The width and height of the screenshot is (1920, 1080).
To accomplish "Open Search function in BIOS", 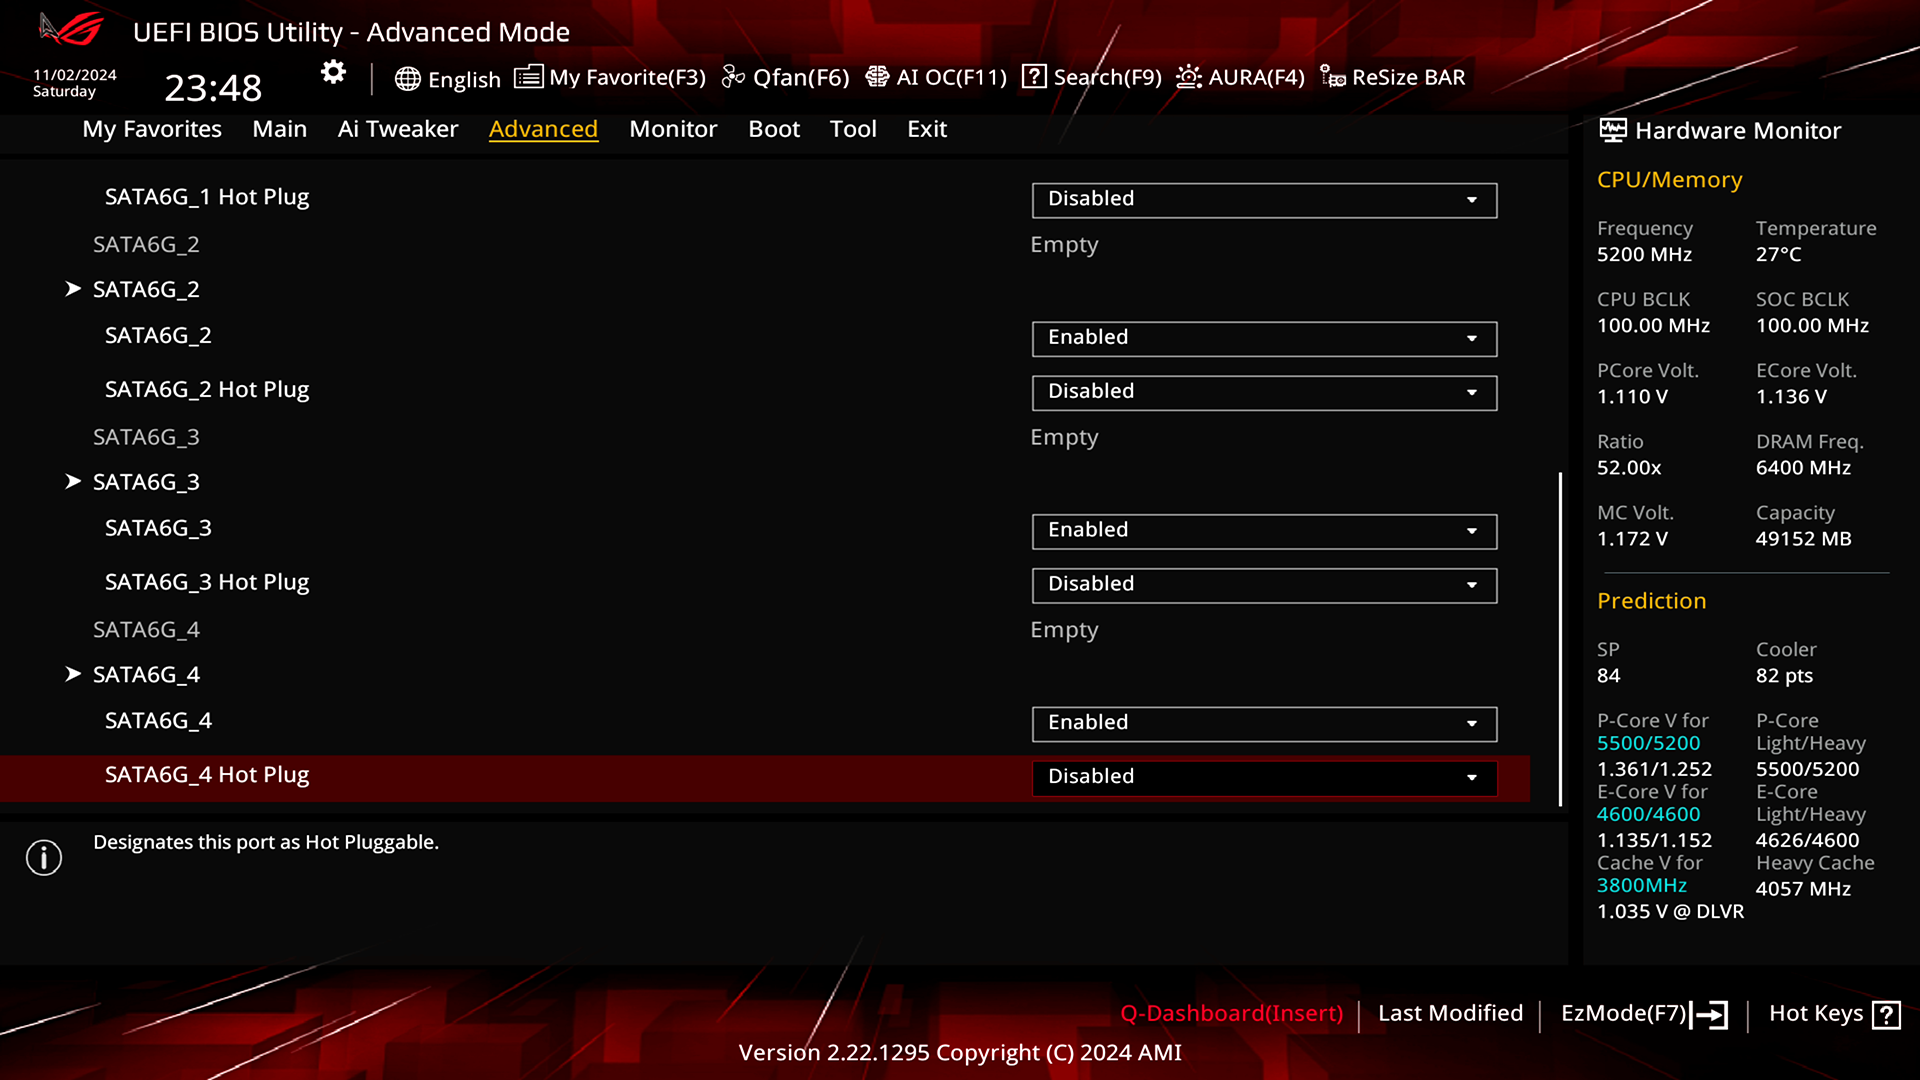I will (1092, 76).
